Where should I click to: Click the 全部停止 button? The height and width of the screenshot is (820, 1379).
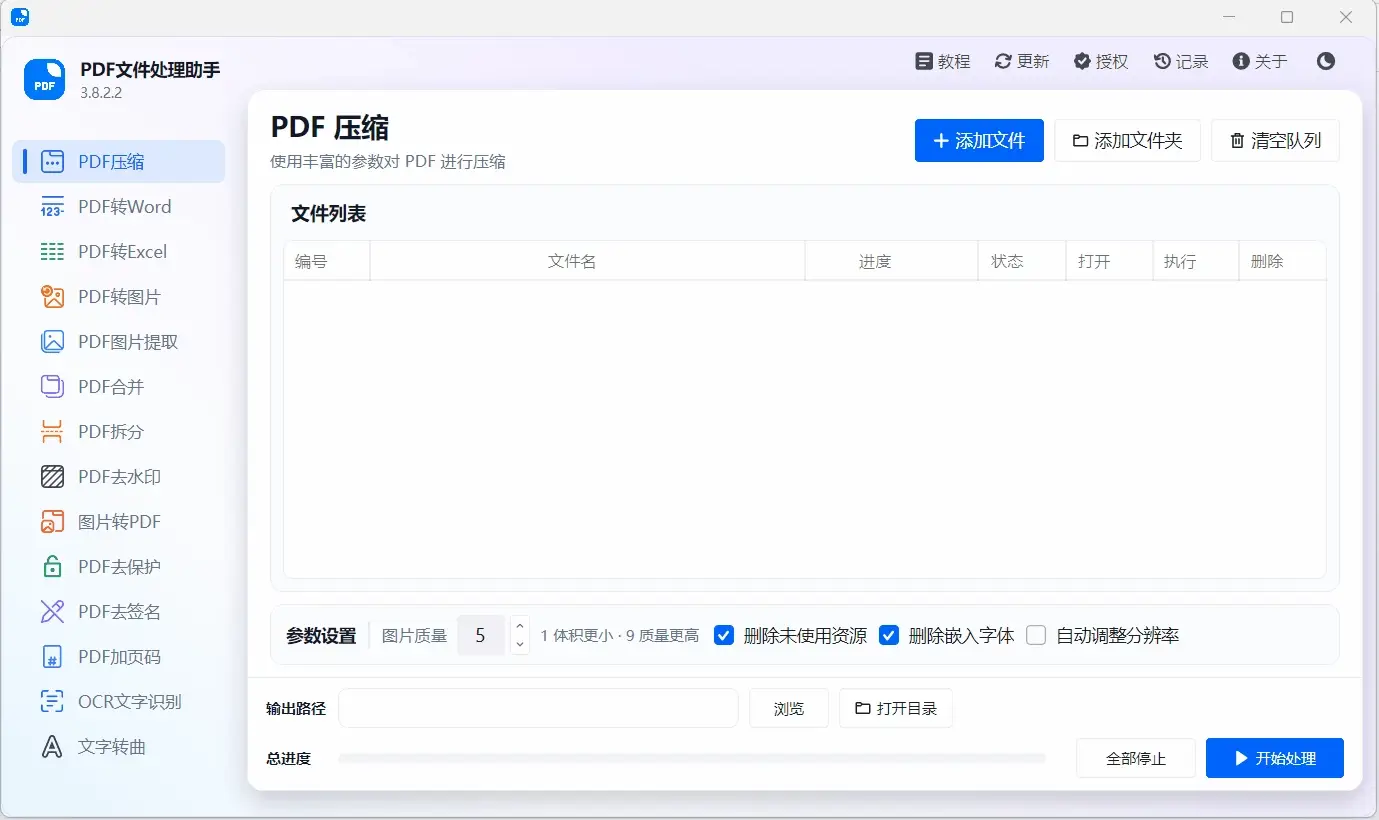[x=1136, y=758]
